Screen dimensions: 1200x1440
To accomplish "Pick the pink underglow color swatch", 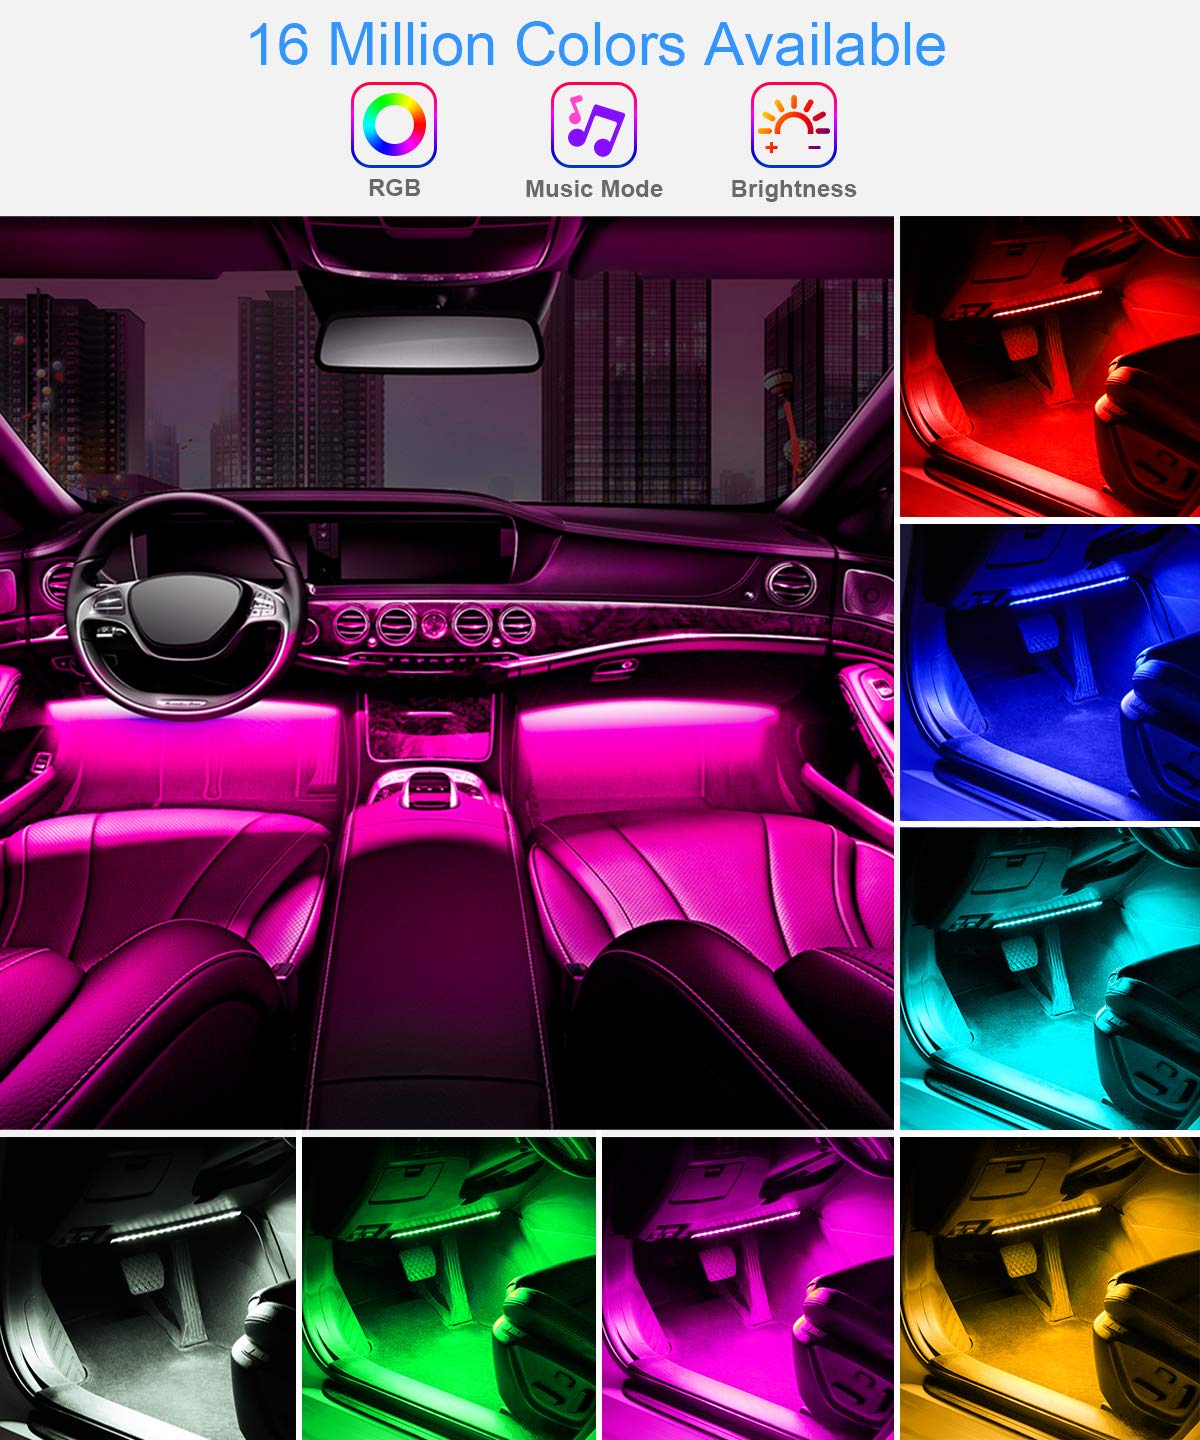I will pos(750,1290).
